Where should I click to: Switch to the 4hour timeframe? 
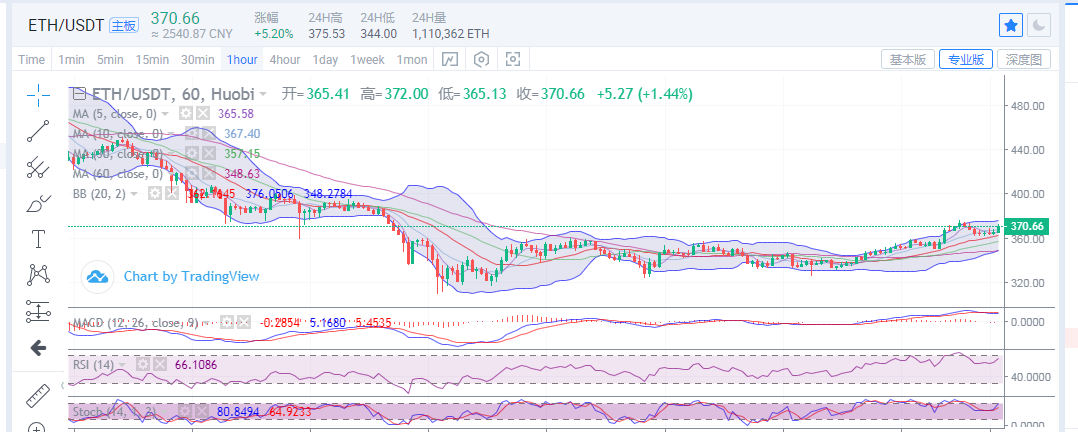click(285, 60)
